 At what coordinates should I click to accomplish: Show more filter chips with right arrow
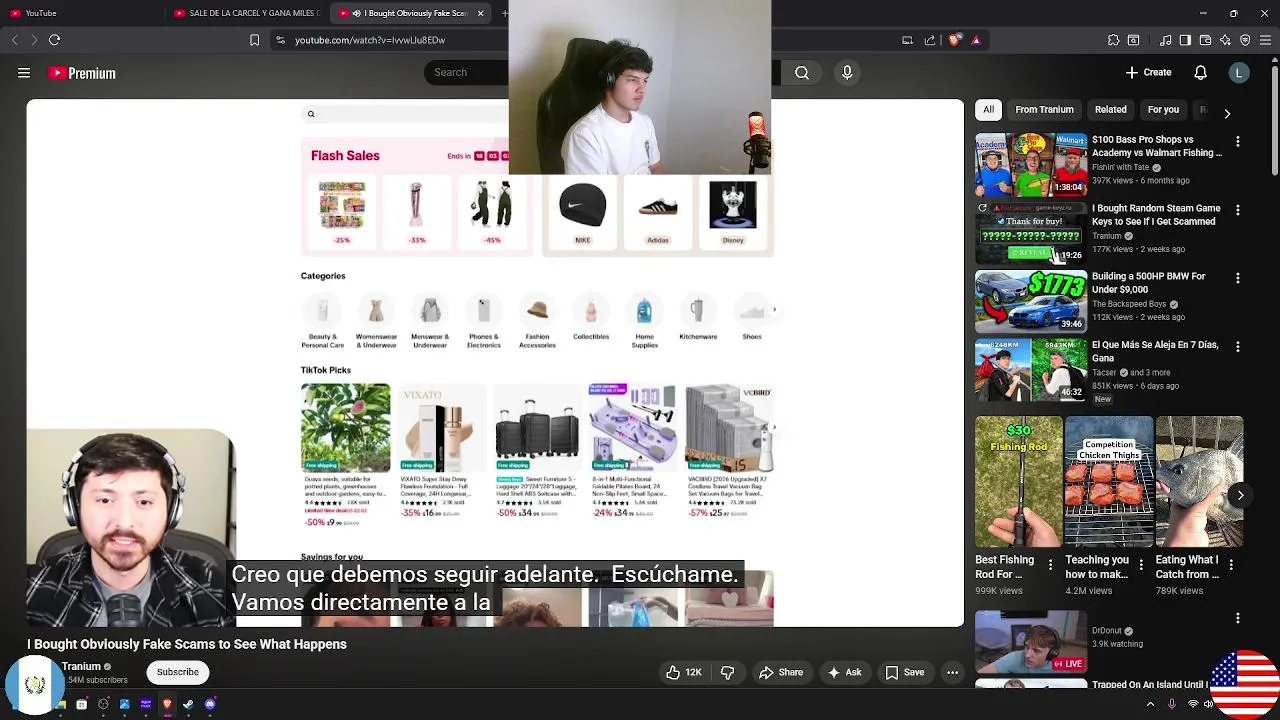coord(1227,113)
